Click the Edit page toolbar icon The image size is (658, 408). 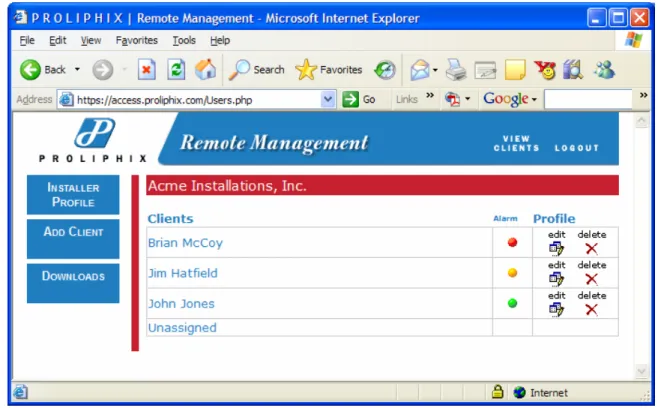[485, 70]
